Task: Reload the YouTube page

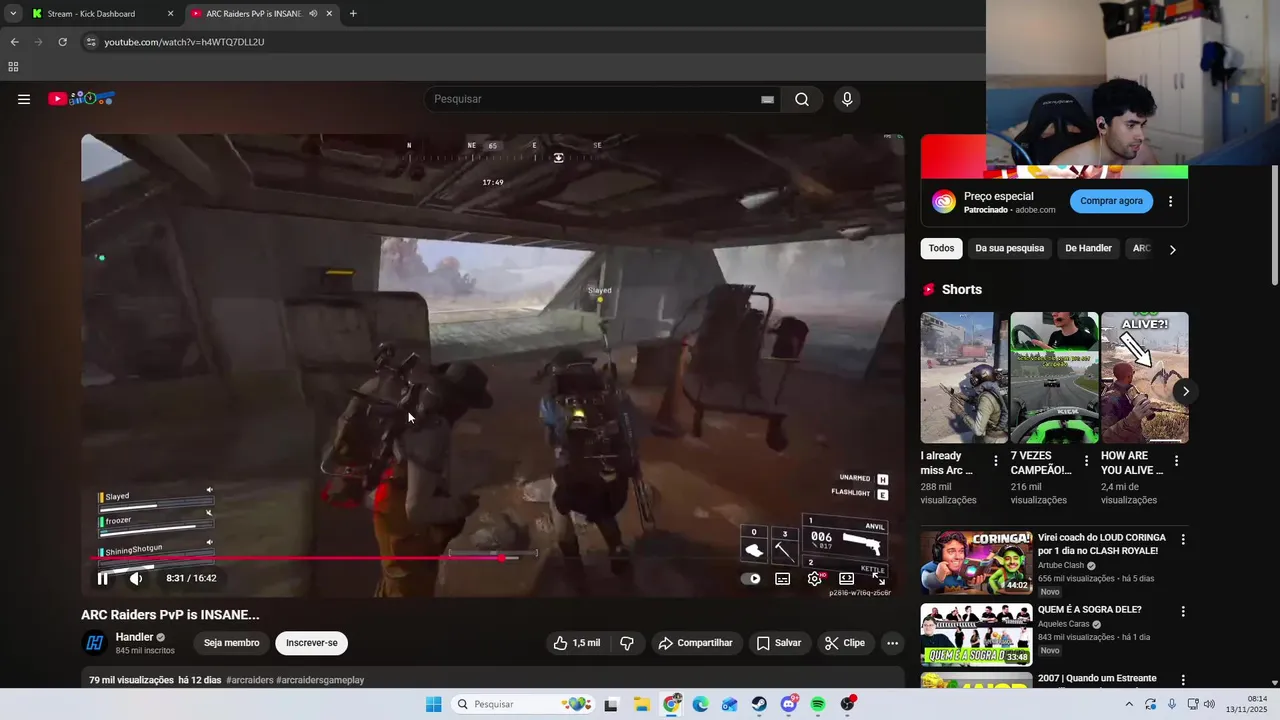Action: click(x=62, y=42)
